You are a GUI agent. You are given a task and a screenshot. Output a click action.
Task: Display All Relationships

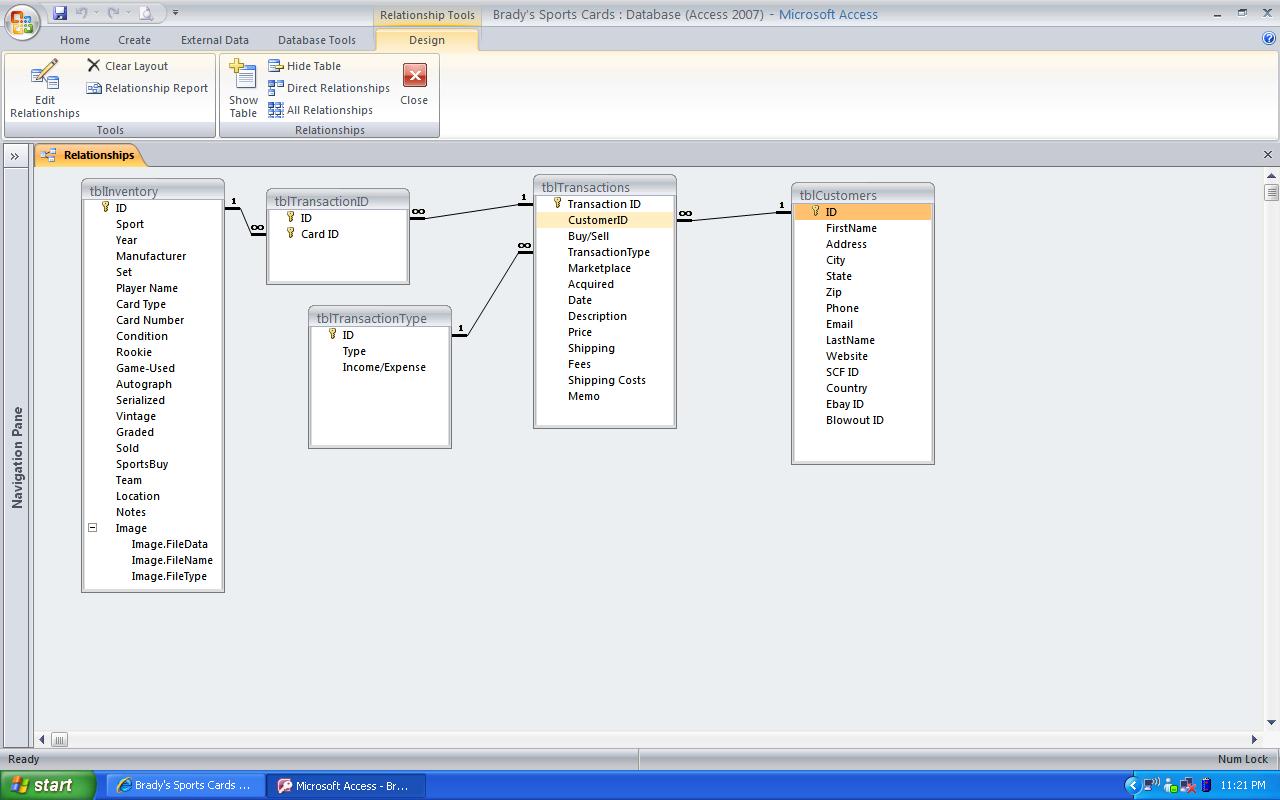pyautogui.click(x=320, y=110)
